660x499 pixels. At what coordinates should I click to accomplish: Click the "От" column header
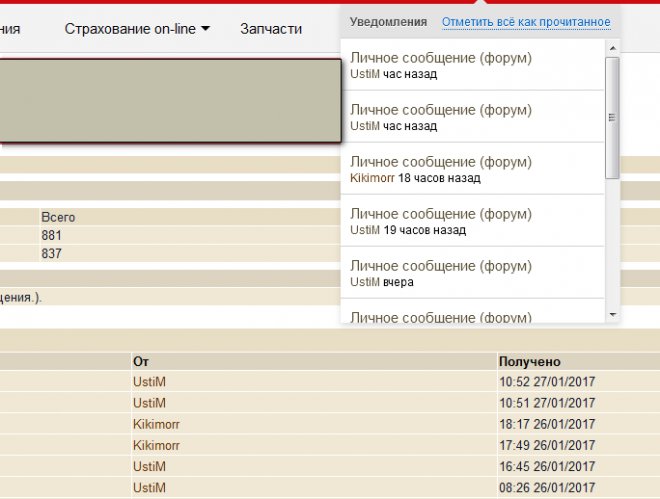(140, 361)
